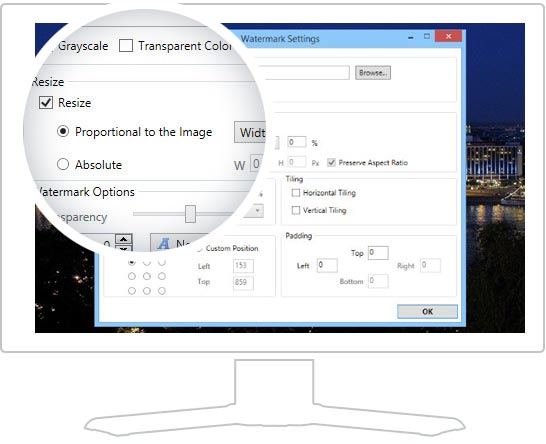Click the Browse.. button

click(373, 73)
